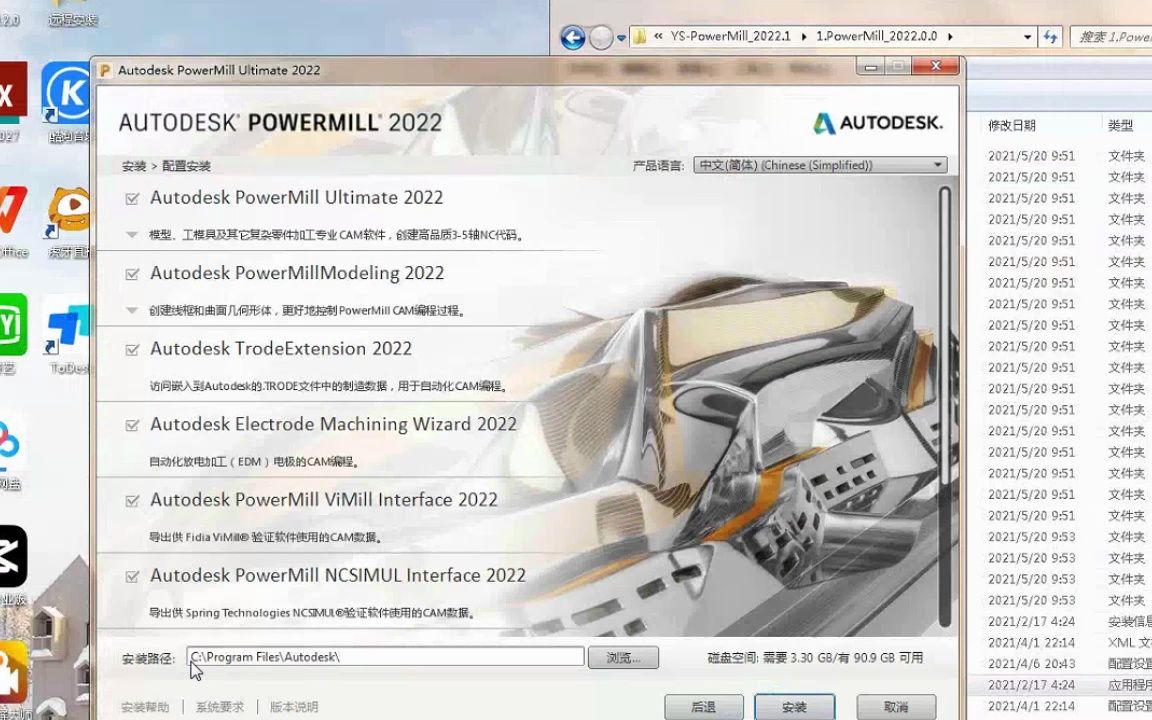The image size is (1152, 720).
Task: Click the folder icon in Explorer address bar
Action: (x=639, y=36)
